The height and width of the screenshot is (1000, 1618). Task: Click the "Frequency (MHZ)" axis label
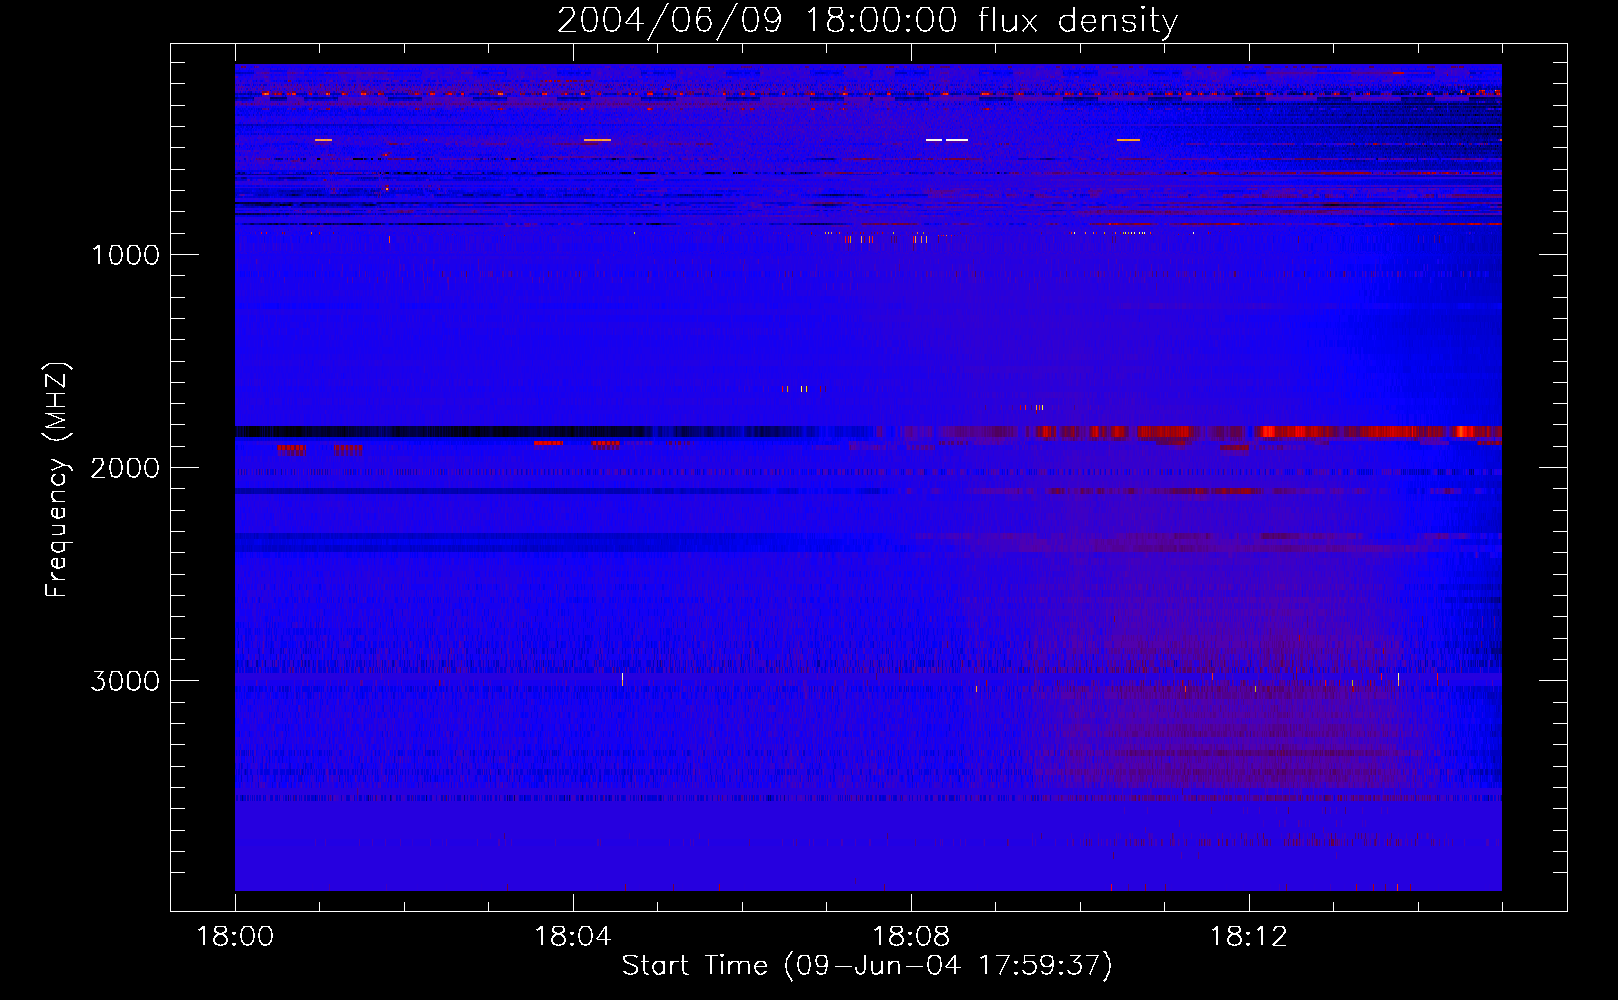click(57, 479)
